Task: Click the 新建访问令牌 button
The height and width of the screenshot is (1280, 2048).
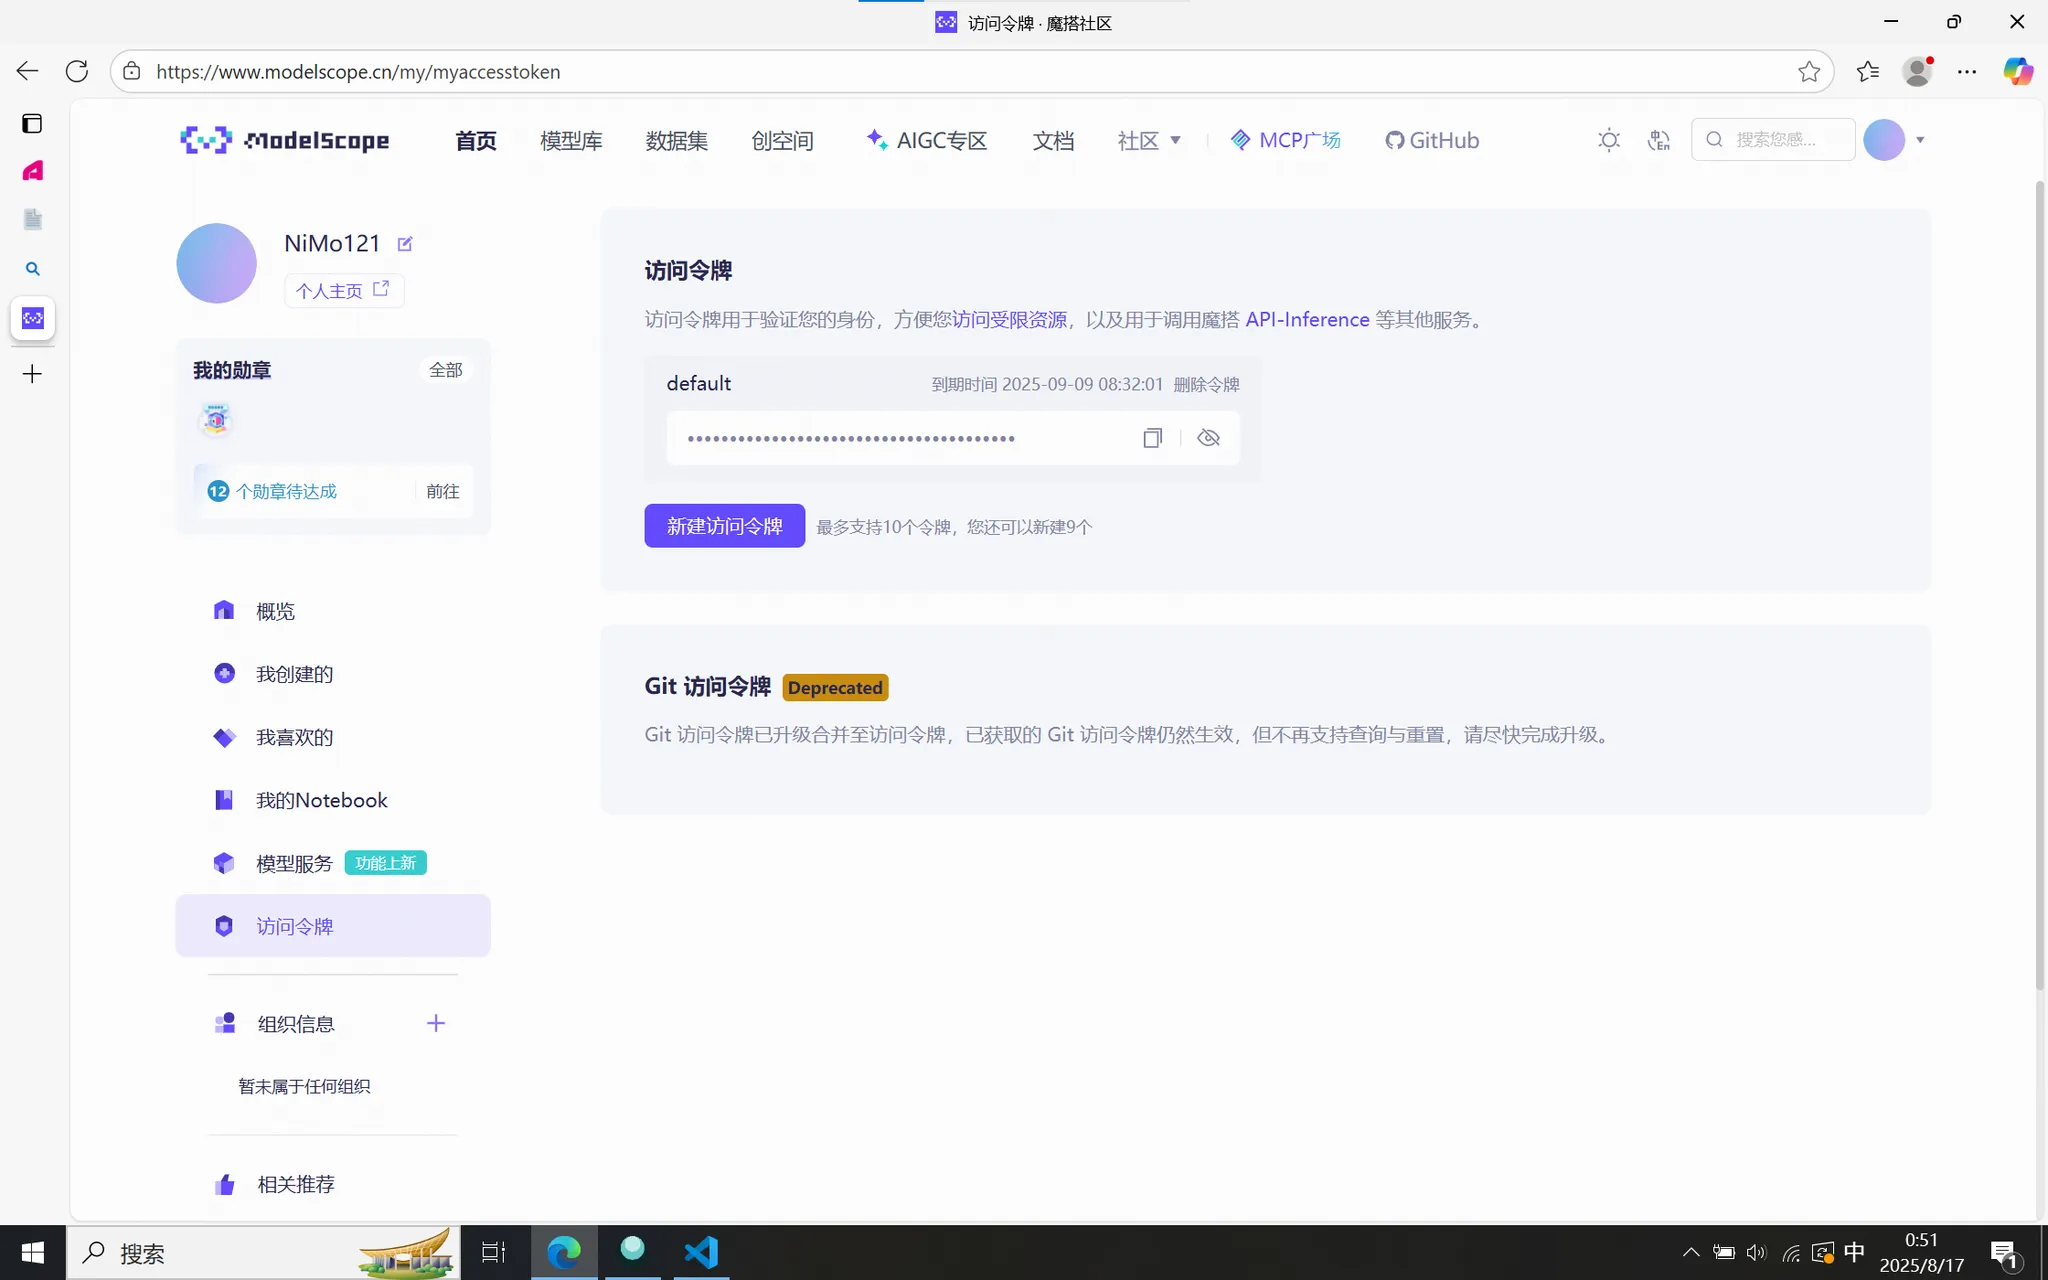Action: (x=724, y=526)
